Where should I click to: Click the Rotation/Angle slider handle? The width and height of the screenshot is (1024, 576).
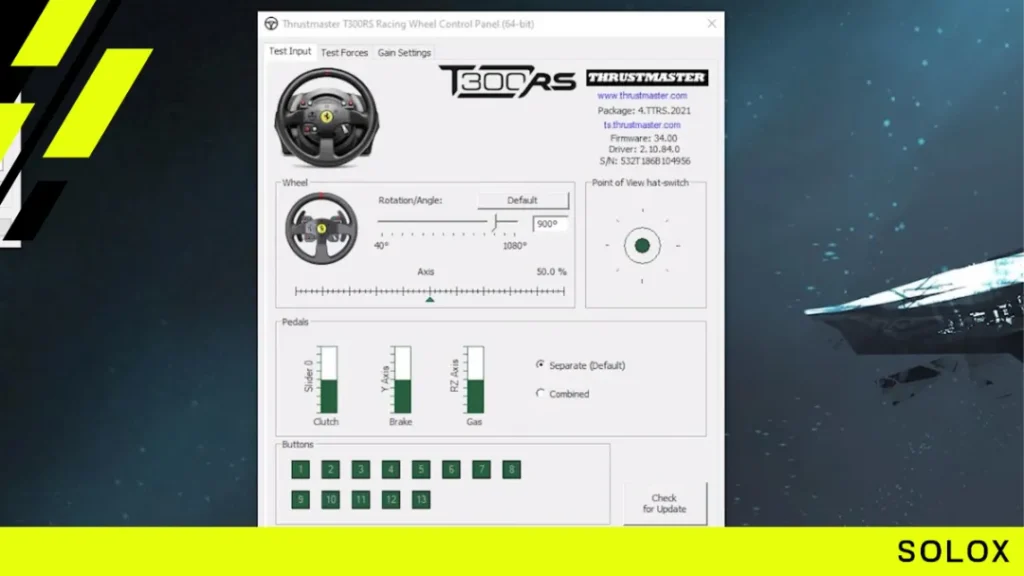(x=496, y=222)
